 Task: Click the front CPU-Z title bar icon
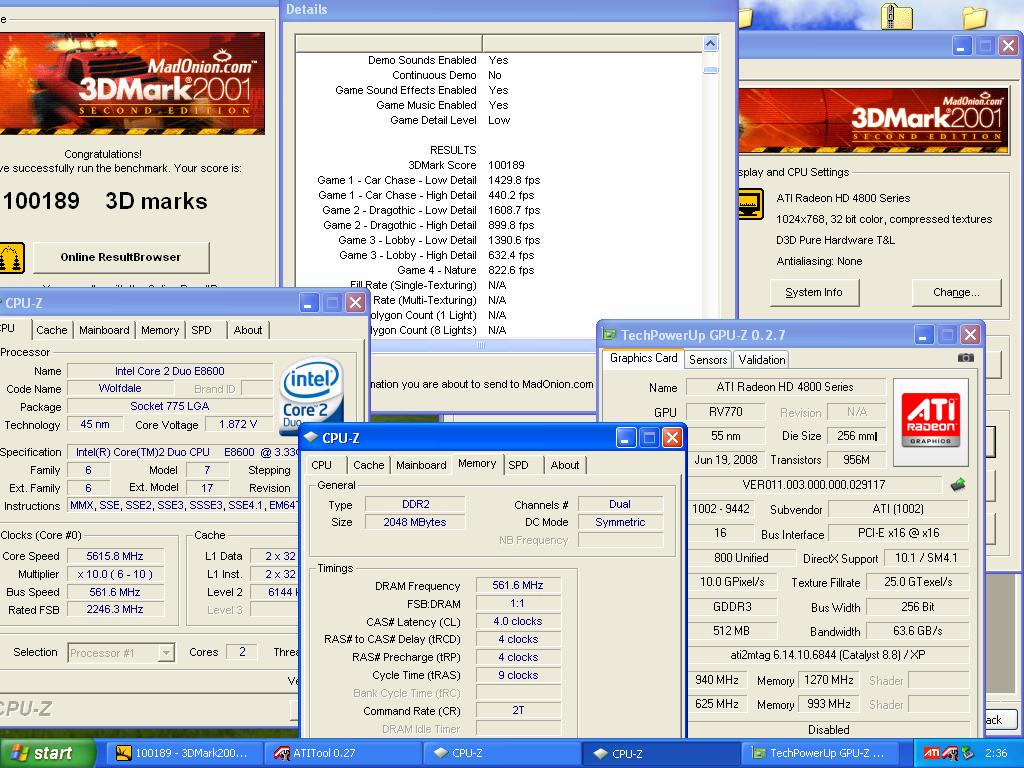point(311,438)
